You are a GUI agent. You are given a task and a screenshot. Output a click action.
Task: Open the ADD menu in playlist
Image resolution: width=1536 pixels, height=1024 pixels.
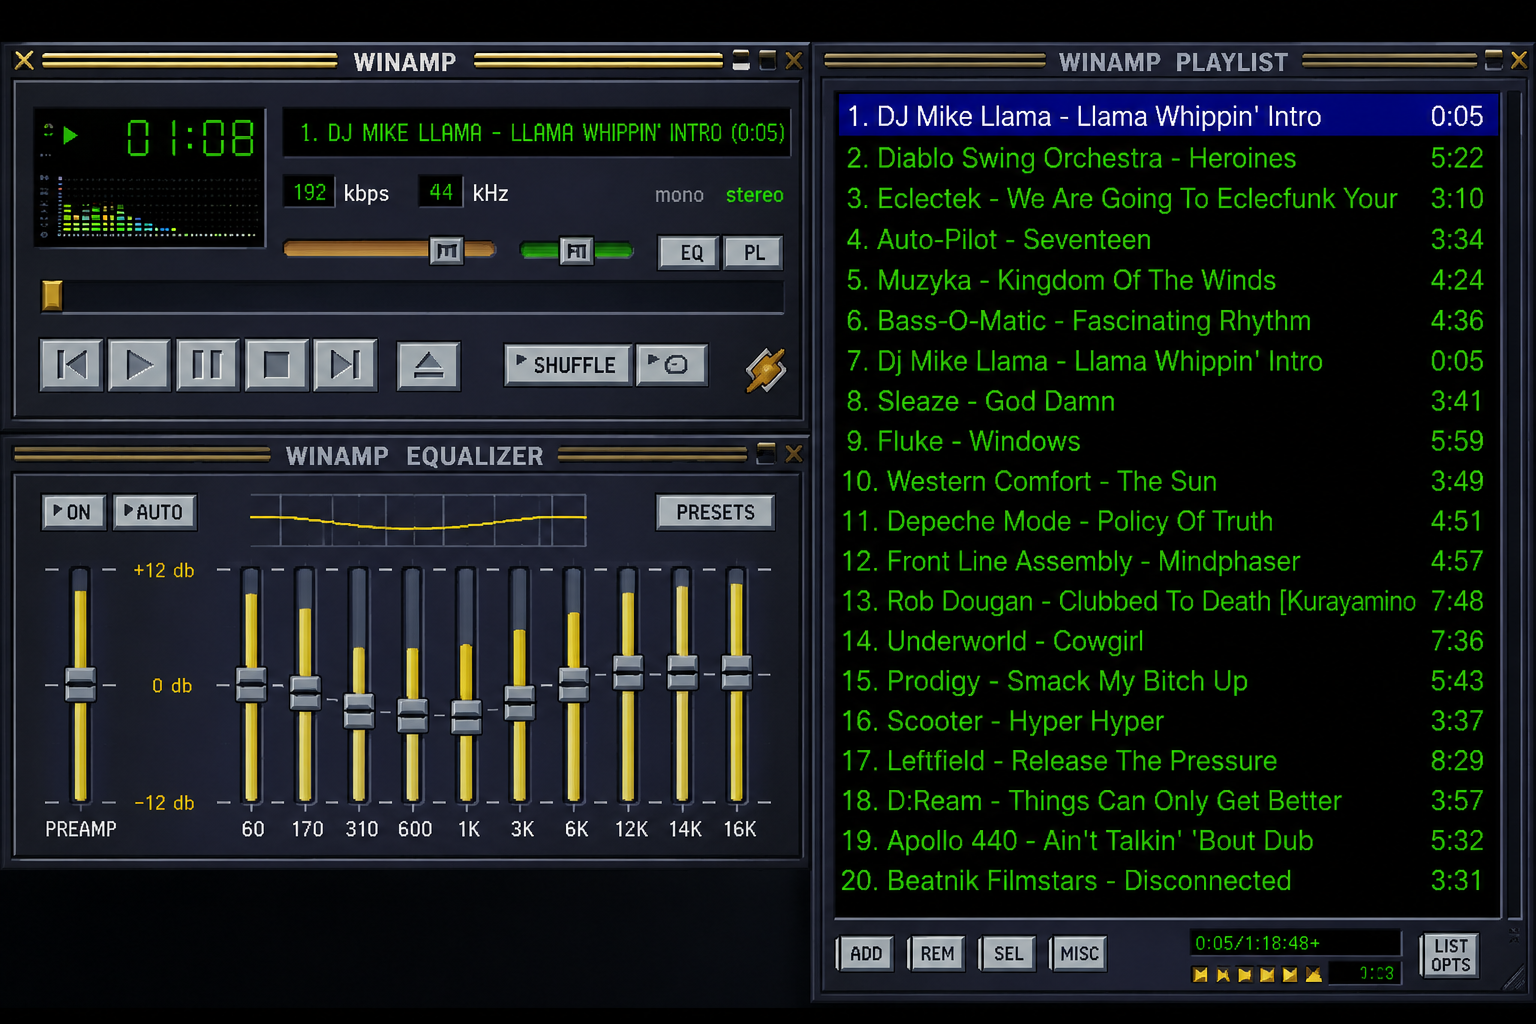pos(865,954)
